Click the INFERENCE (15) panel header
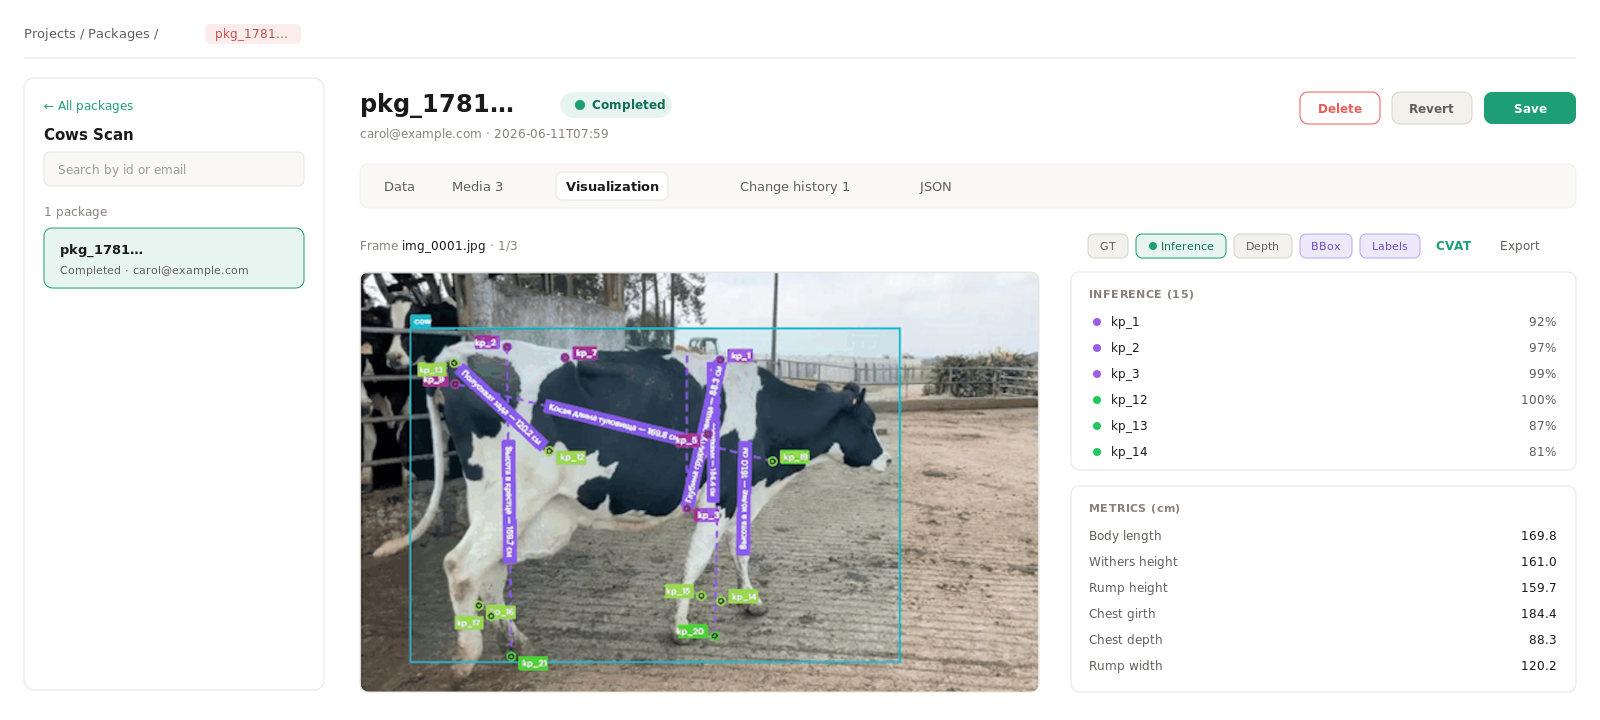The image size is (1600, 720). [1141, 294]
